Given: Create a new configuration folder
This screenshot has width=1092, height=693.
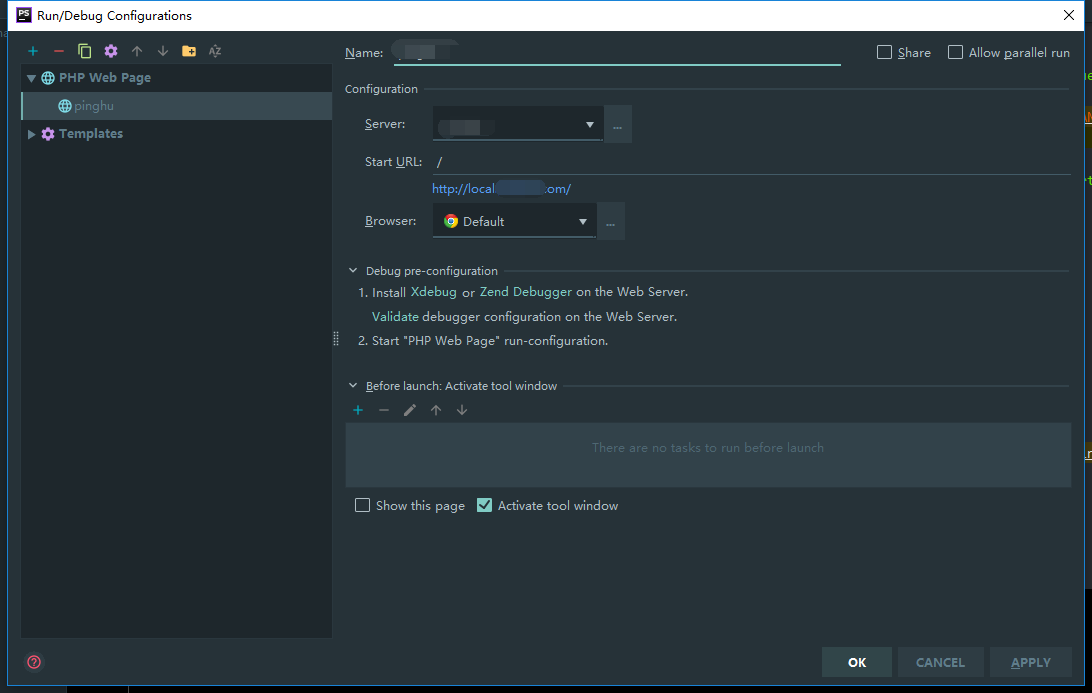Looking at the screenshot, I should [189, 51].
